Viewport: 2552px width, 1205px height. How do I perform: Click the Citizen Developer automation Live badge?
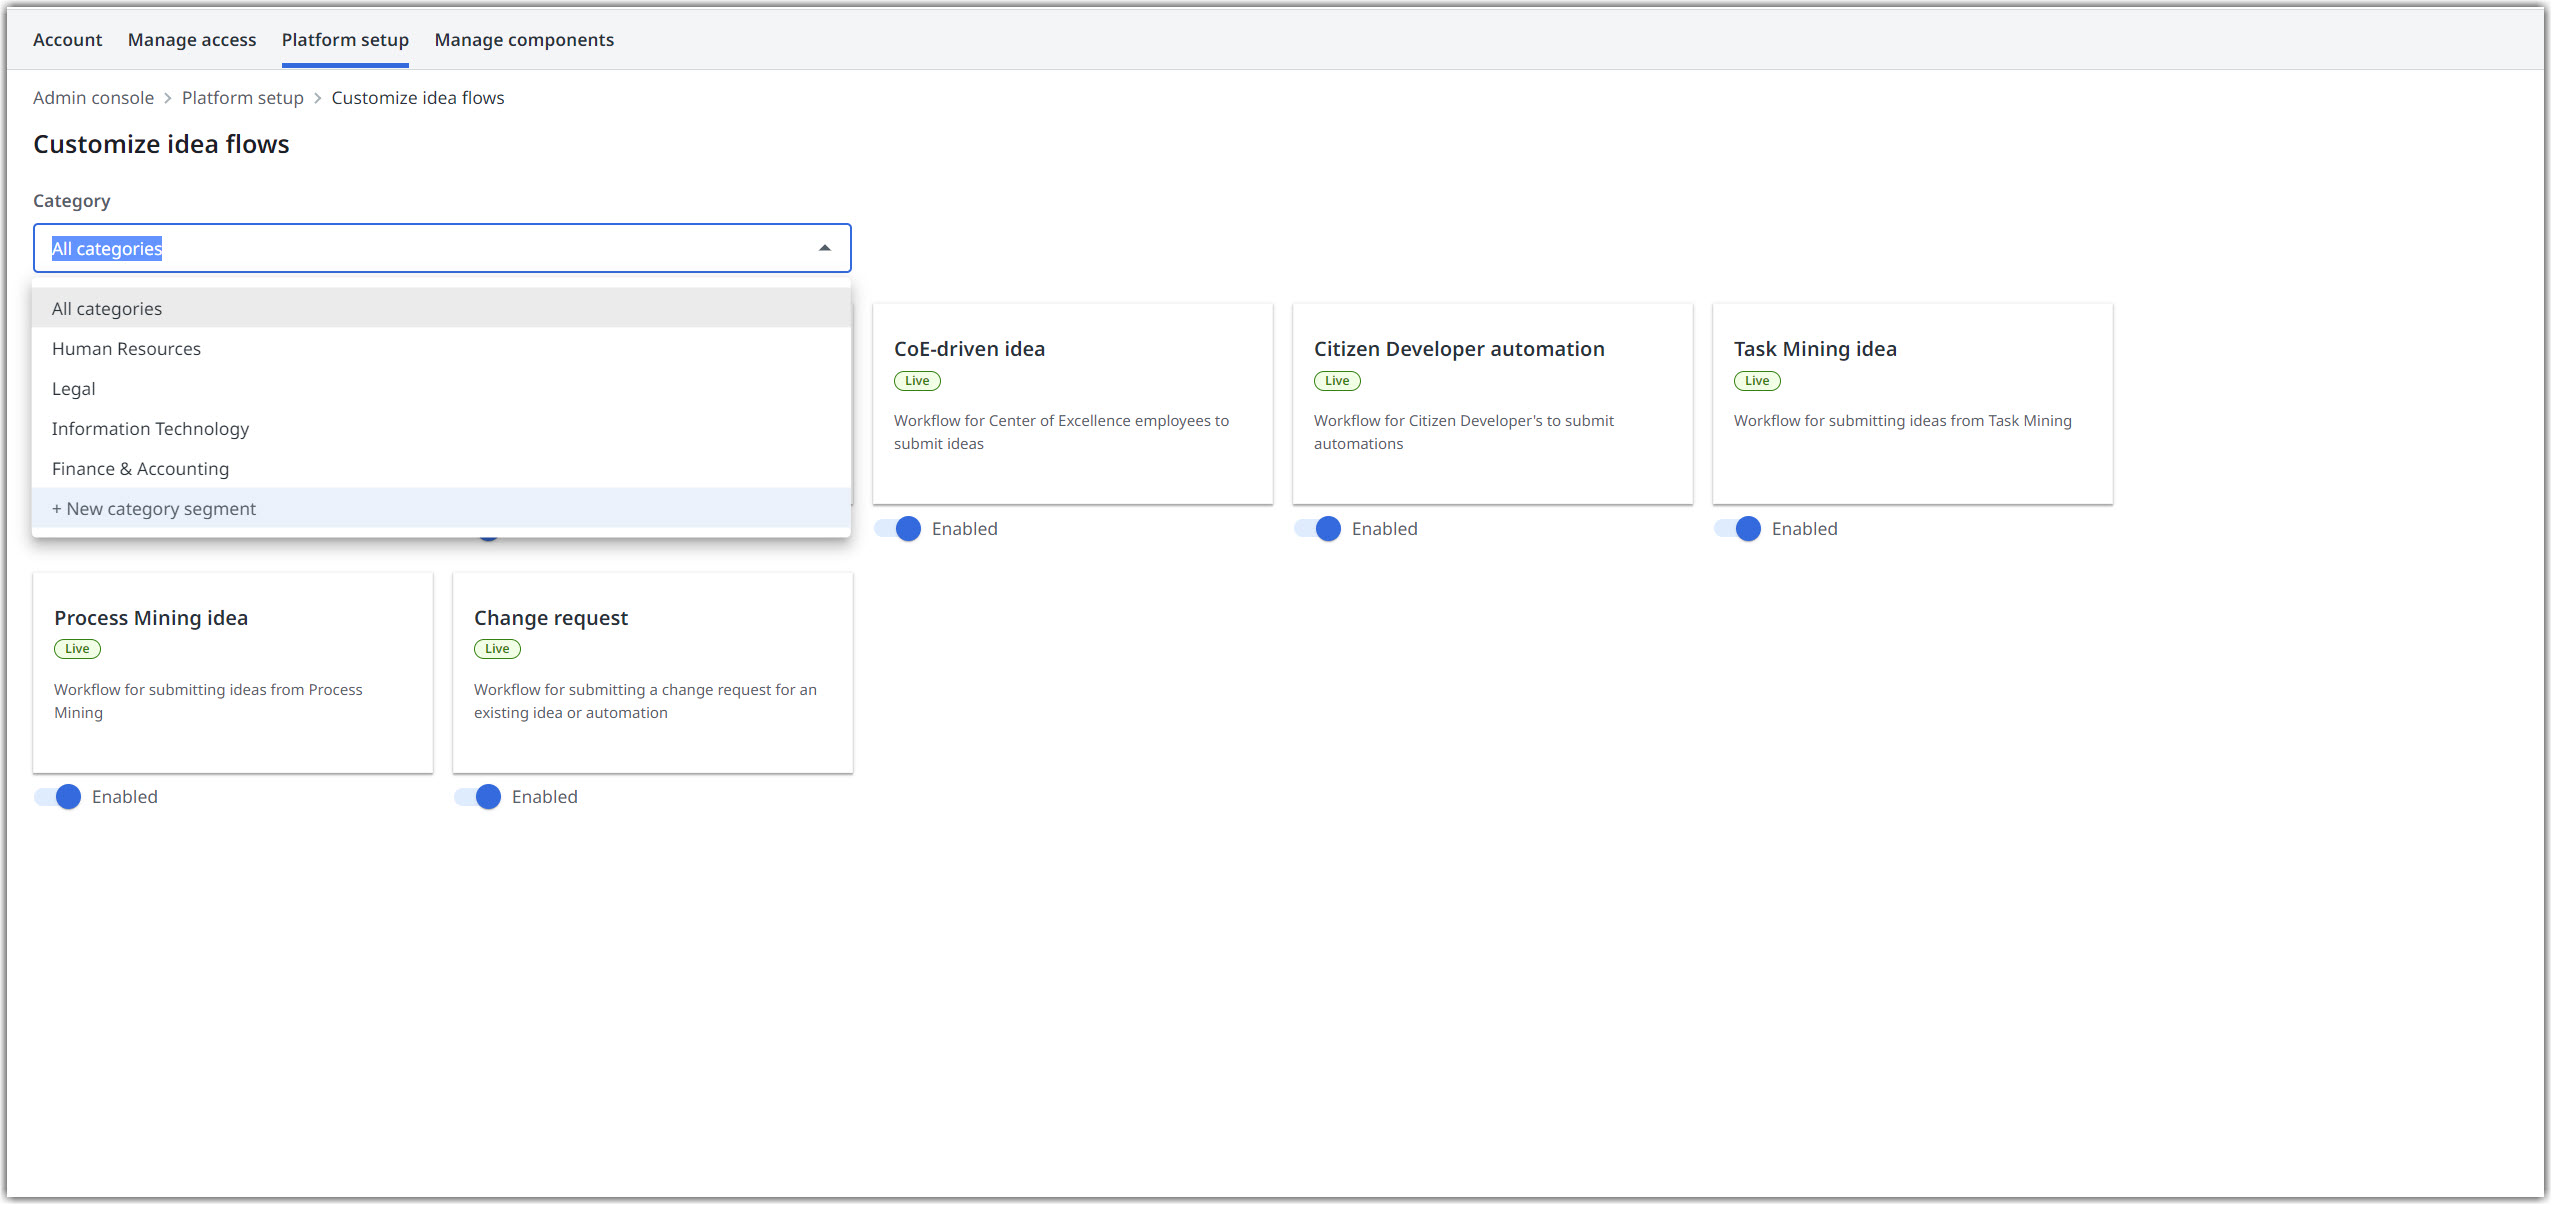pos(1338,379)
